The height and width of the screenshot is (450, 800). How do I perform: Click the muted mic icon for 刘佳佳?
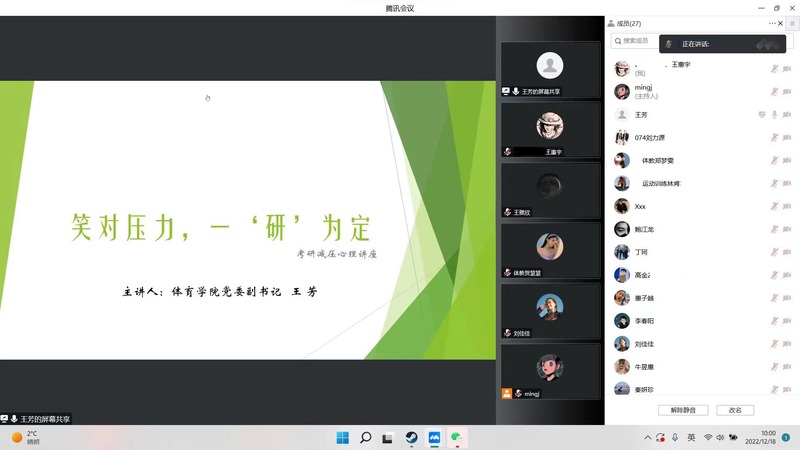773,344
